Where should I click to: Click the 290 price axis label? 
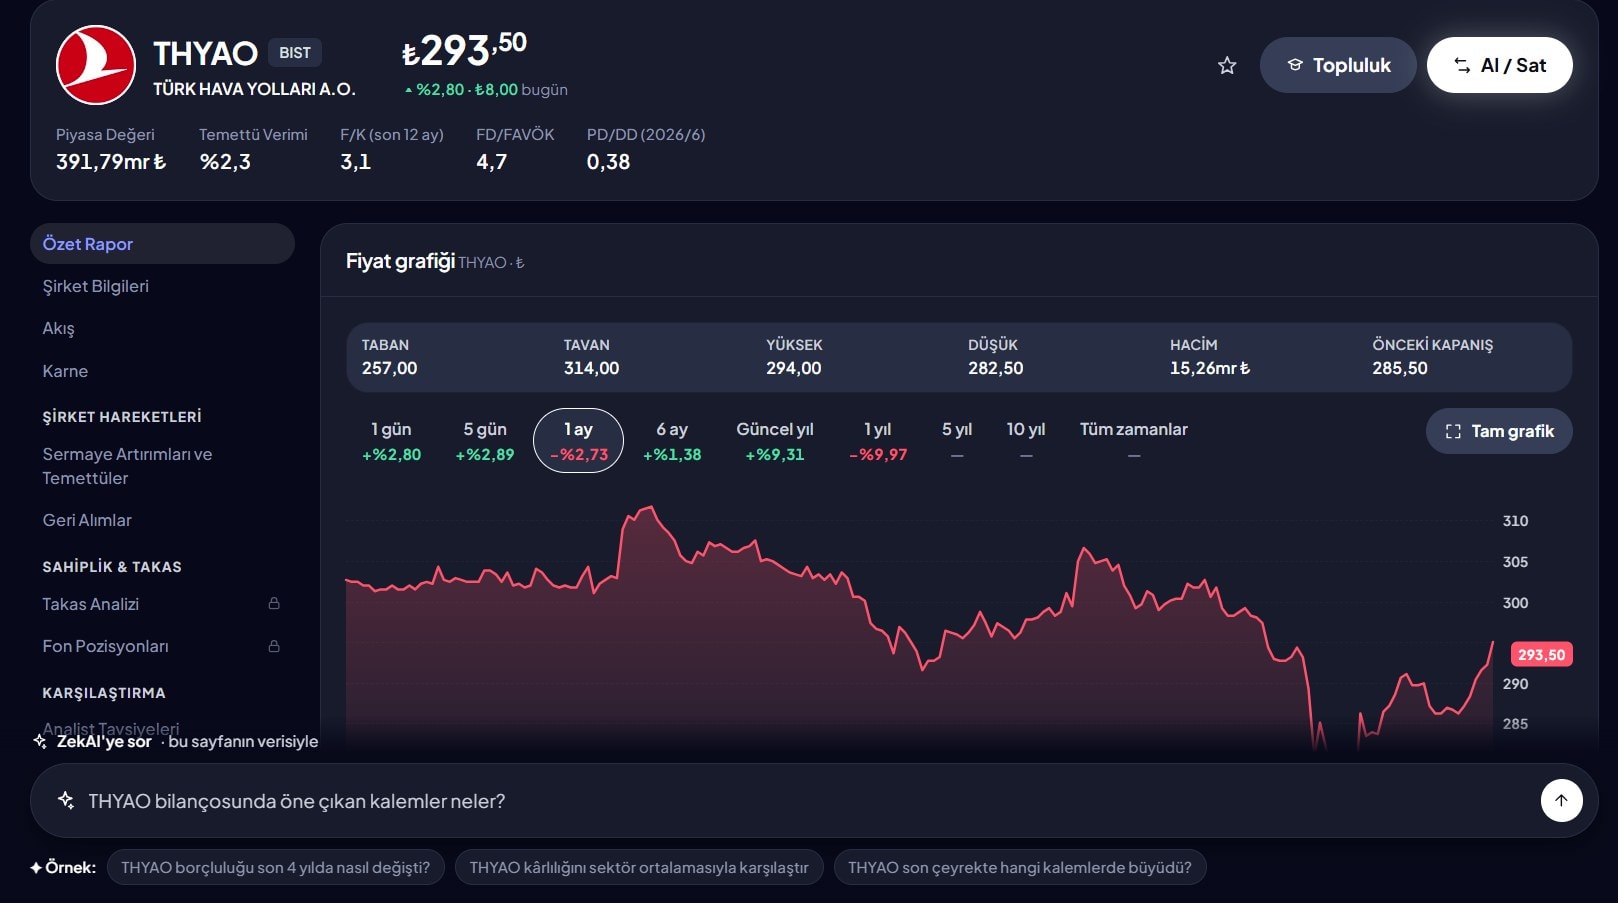click(x=1515, y=684)
